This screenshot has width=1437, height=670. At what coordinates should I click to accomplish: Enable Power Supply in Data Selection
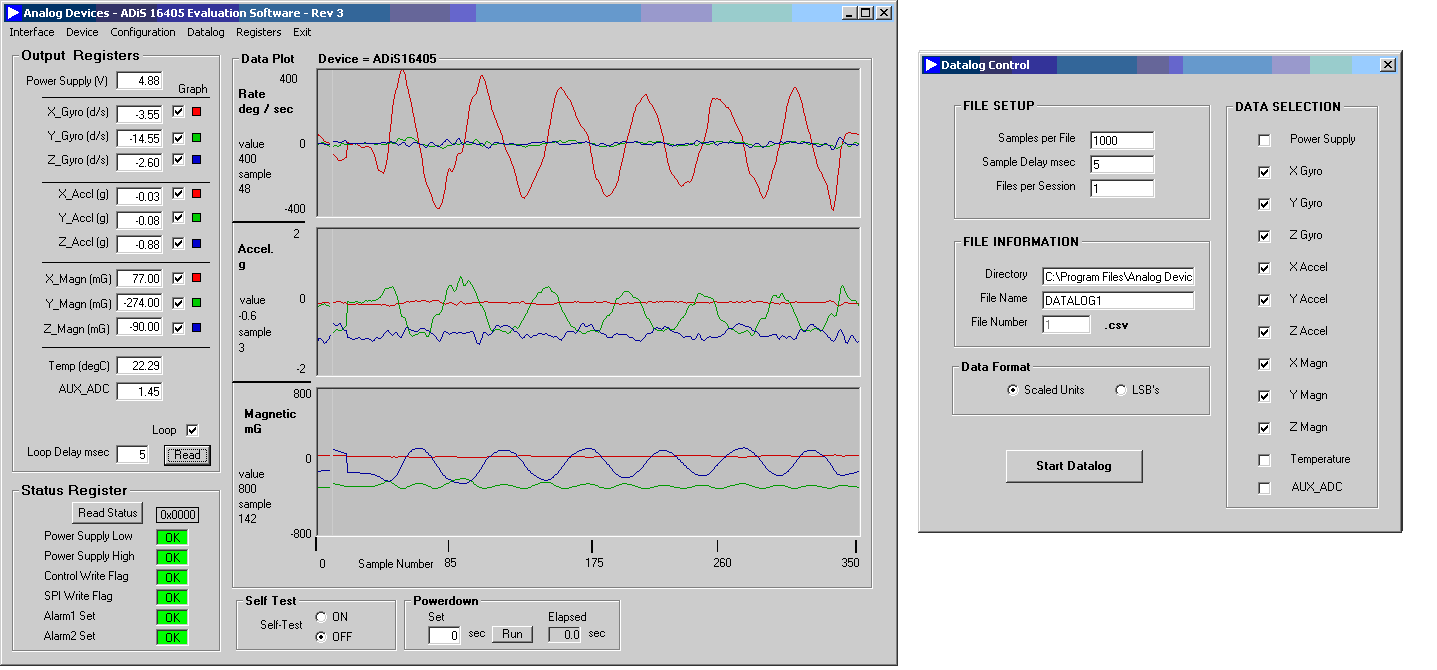(1264, 140)
